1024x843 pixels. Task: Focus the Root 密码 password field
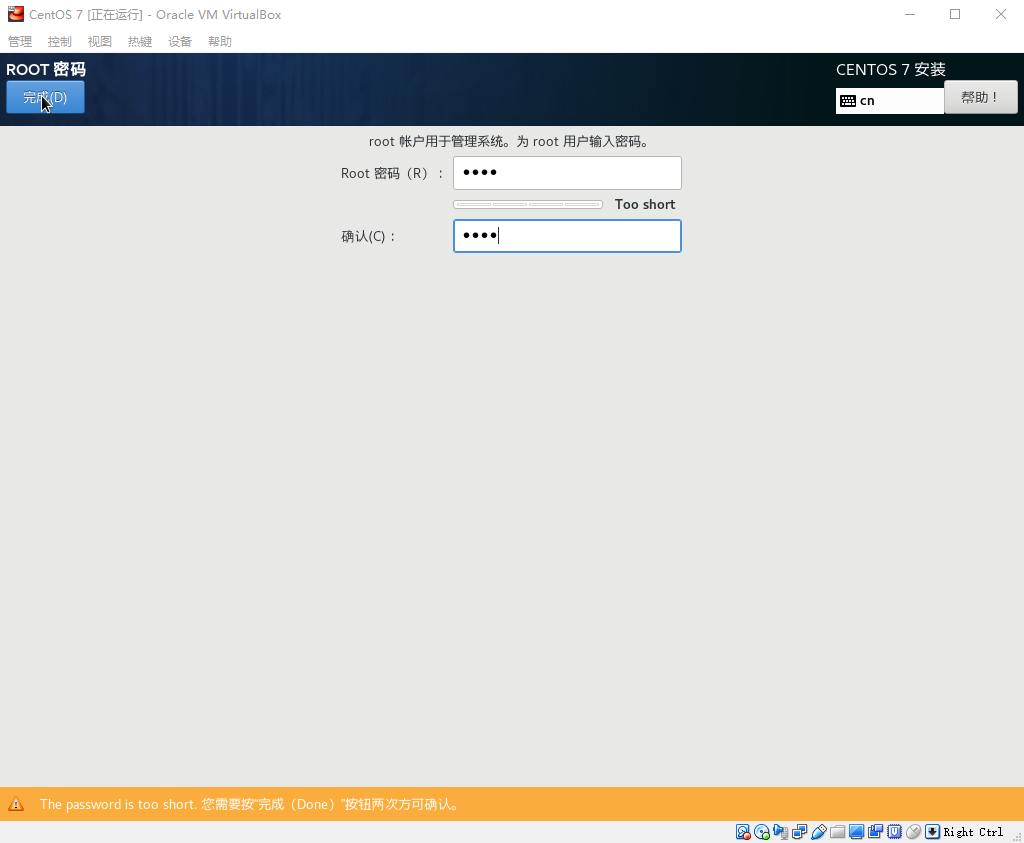pos(567,173)
